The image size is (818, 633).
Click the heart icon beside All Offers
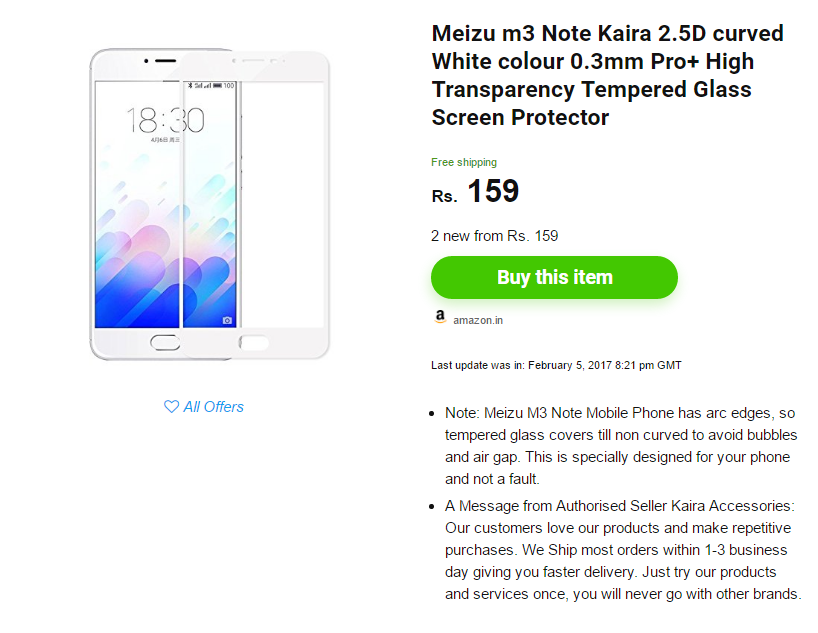point(171,407)
